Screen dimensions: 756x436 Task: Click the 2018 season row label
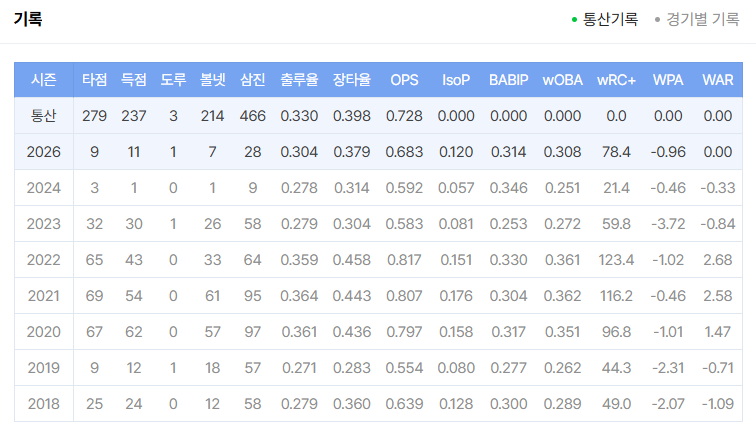(44, 404)
